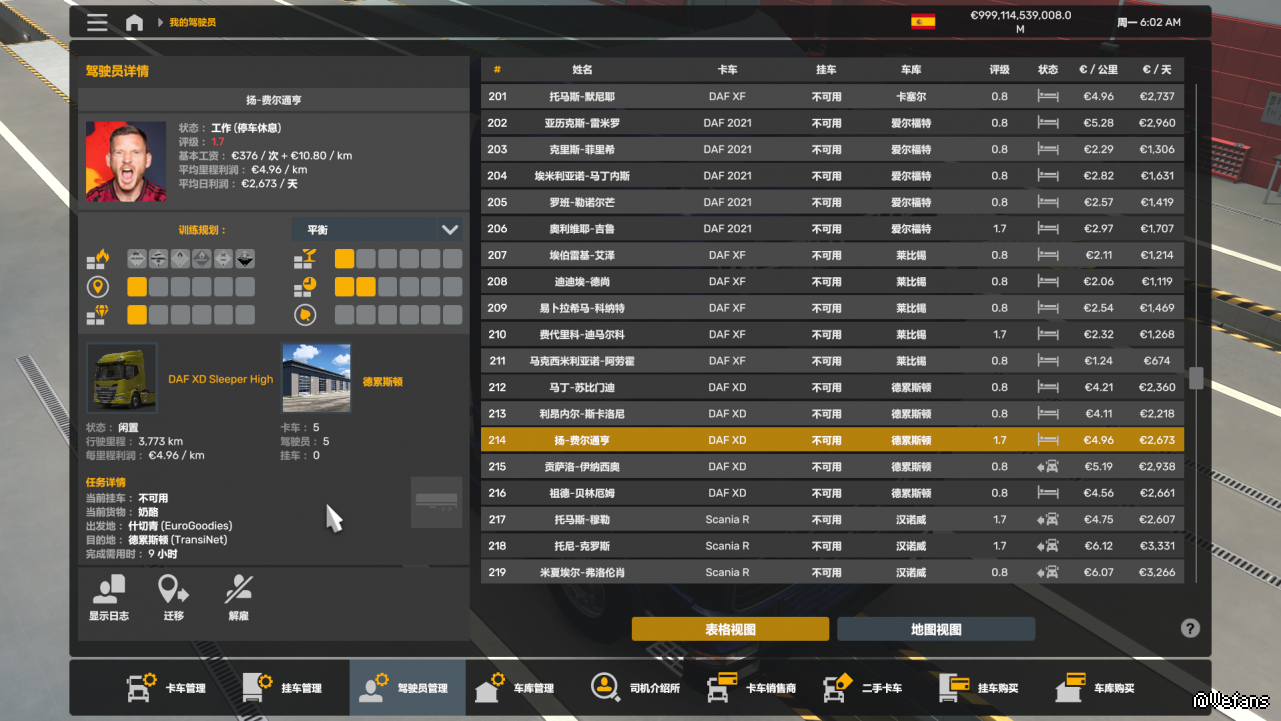The height and width of the screenshot is (721, 1281).
Task: Switch to the 挂车管理 tab
Action: pos(282,688)
